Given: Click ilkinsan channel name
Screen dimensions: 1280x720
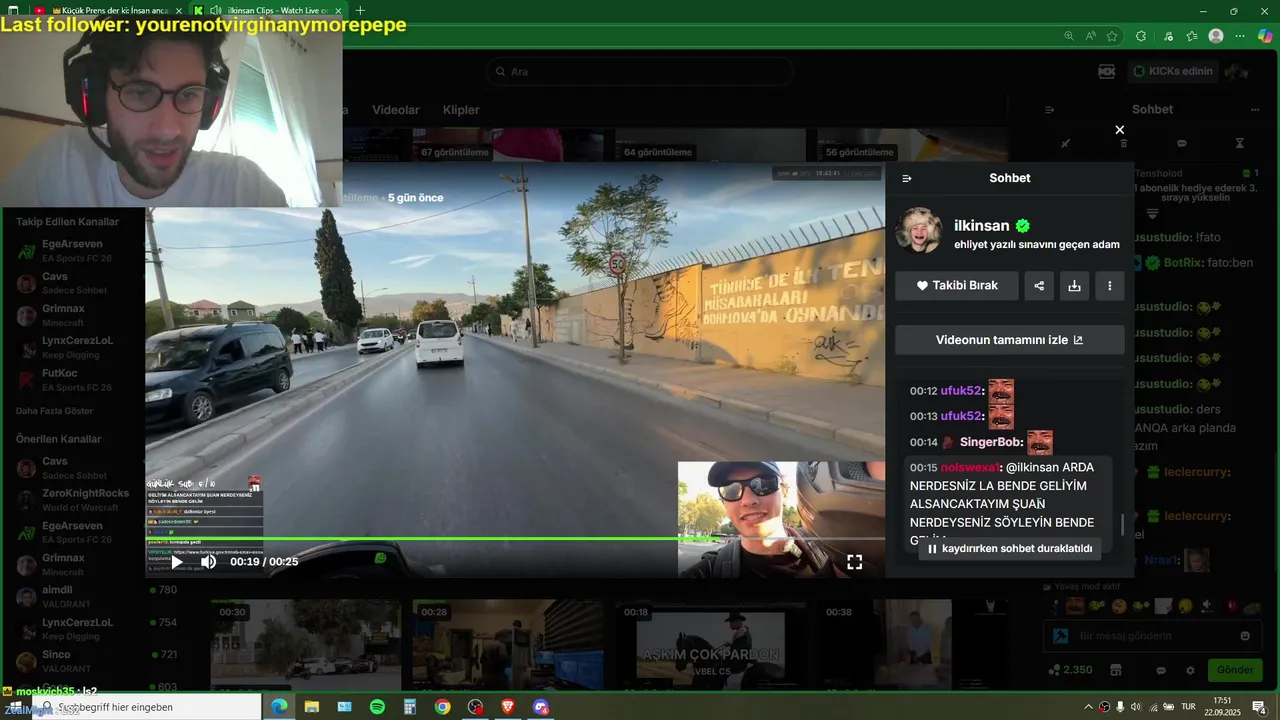Looking at the screenshot, I should (x=982, y=226).
